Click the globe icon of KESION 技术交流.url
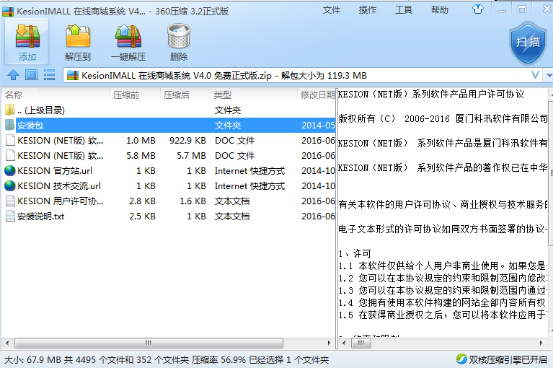The width and height of the screenshot is (553, 368). [x=10, y=186]
